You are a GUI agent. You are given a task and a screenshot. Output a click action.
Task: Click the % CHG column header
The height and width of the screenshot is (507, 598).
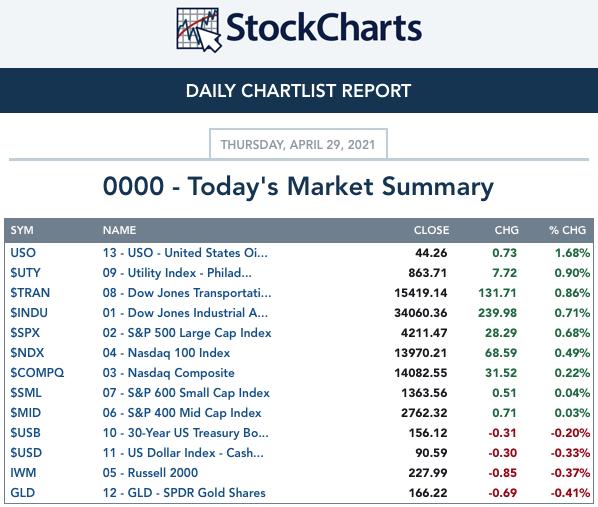[x=567, y=230]
